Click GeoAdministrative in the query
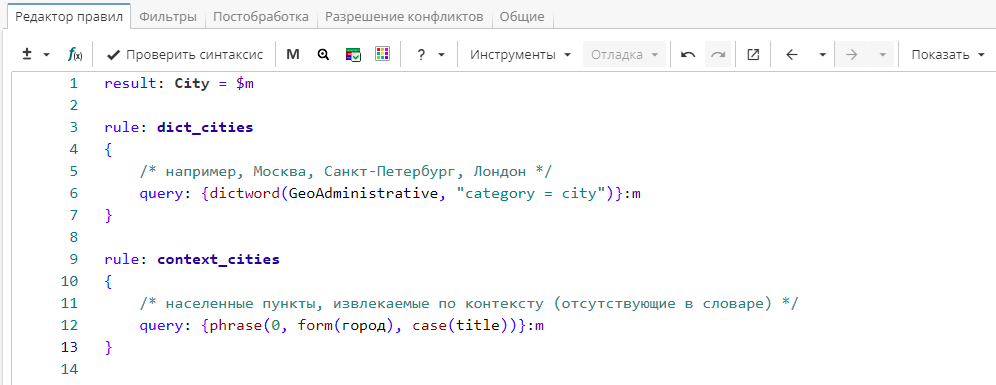The width and height of the screenshot is (996, 385). click(363, 194)
